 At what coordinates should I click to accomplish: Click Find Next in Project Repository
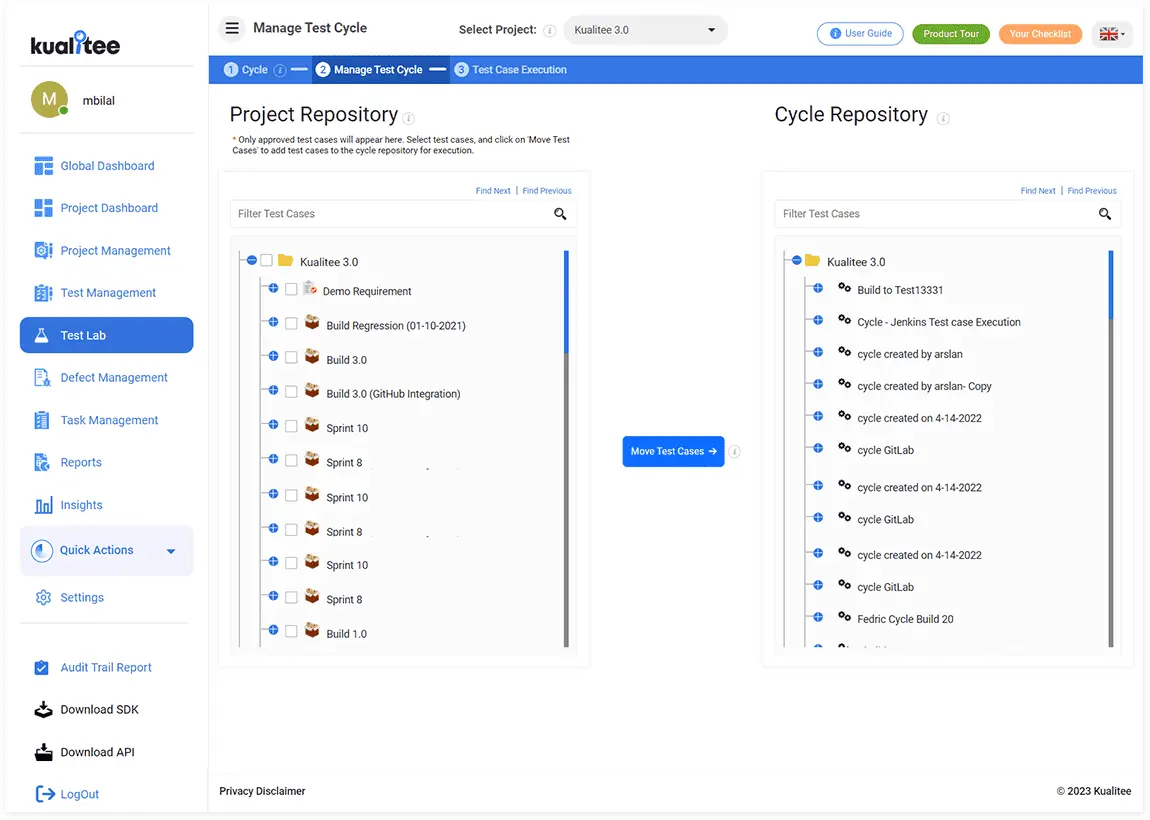coord(493,191)
